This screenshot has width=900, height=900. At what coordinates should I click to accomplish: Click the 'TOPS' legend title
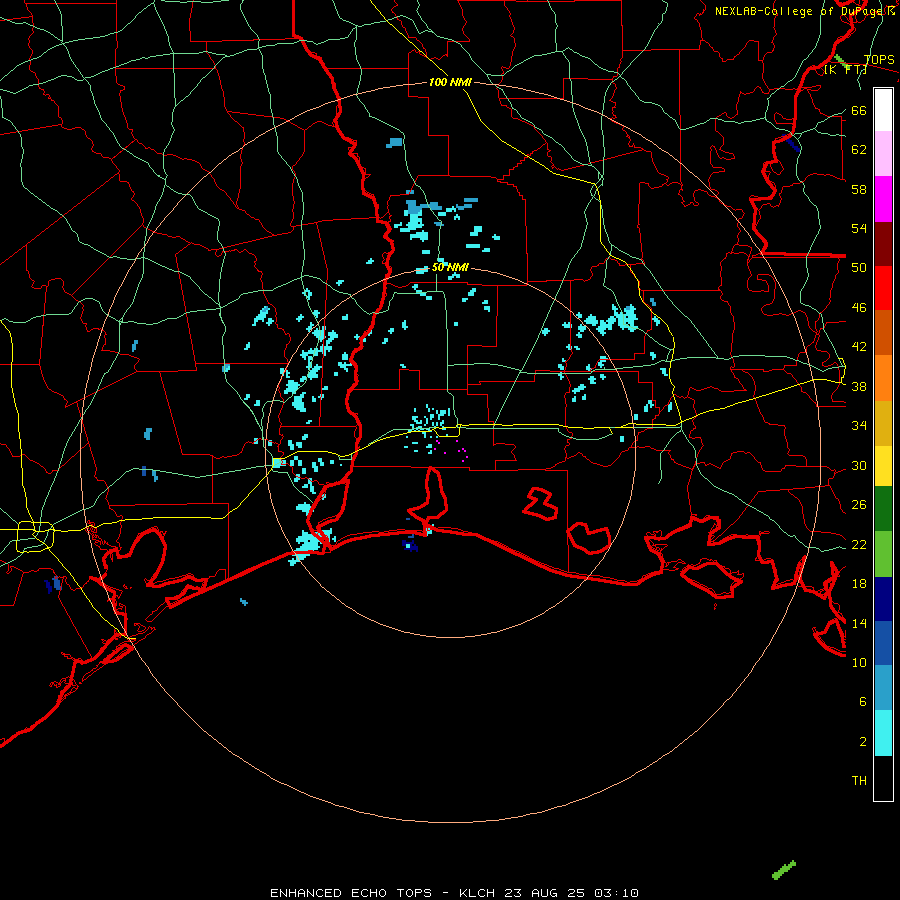(x=879, y=60)
